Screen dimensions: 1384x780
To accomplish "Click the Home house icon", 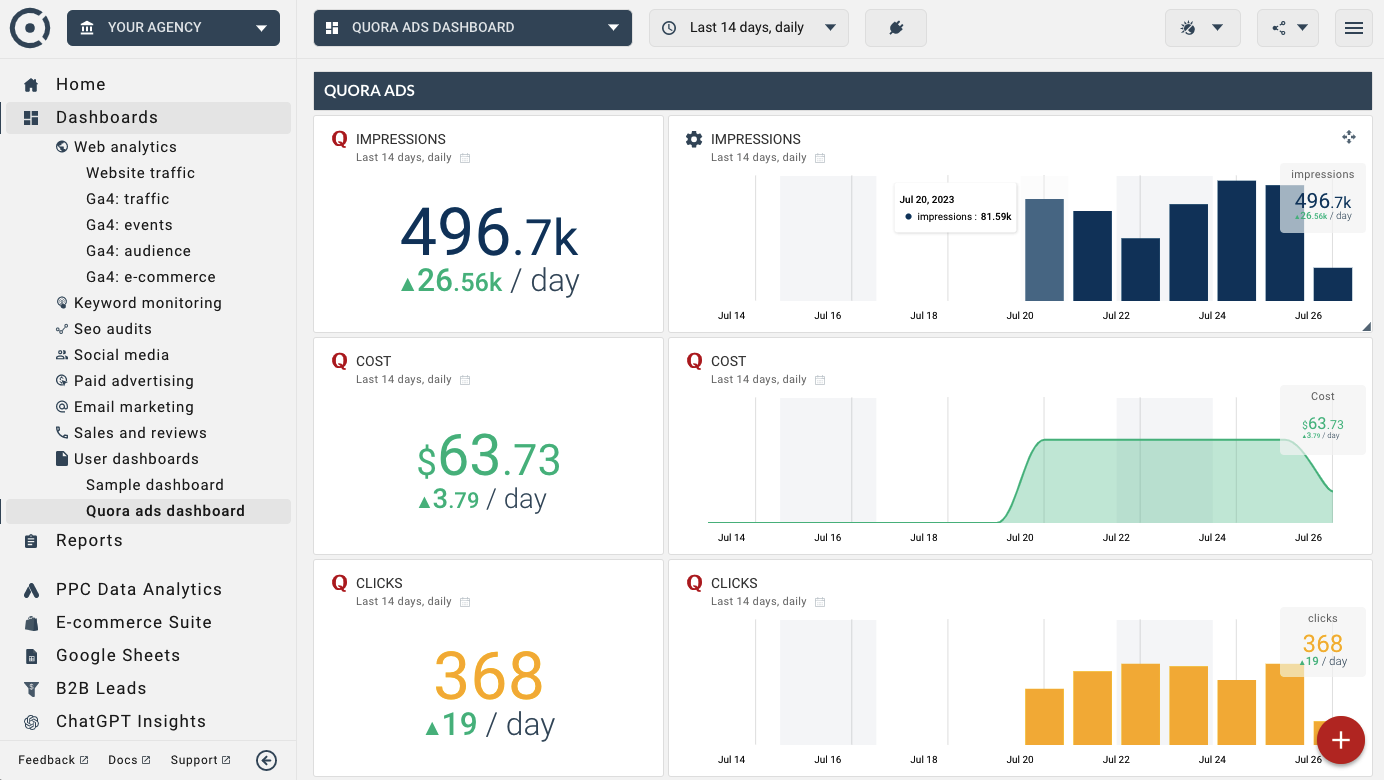I will (31, 85).
